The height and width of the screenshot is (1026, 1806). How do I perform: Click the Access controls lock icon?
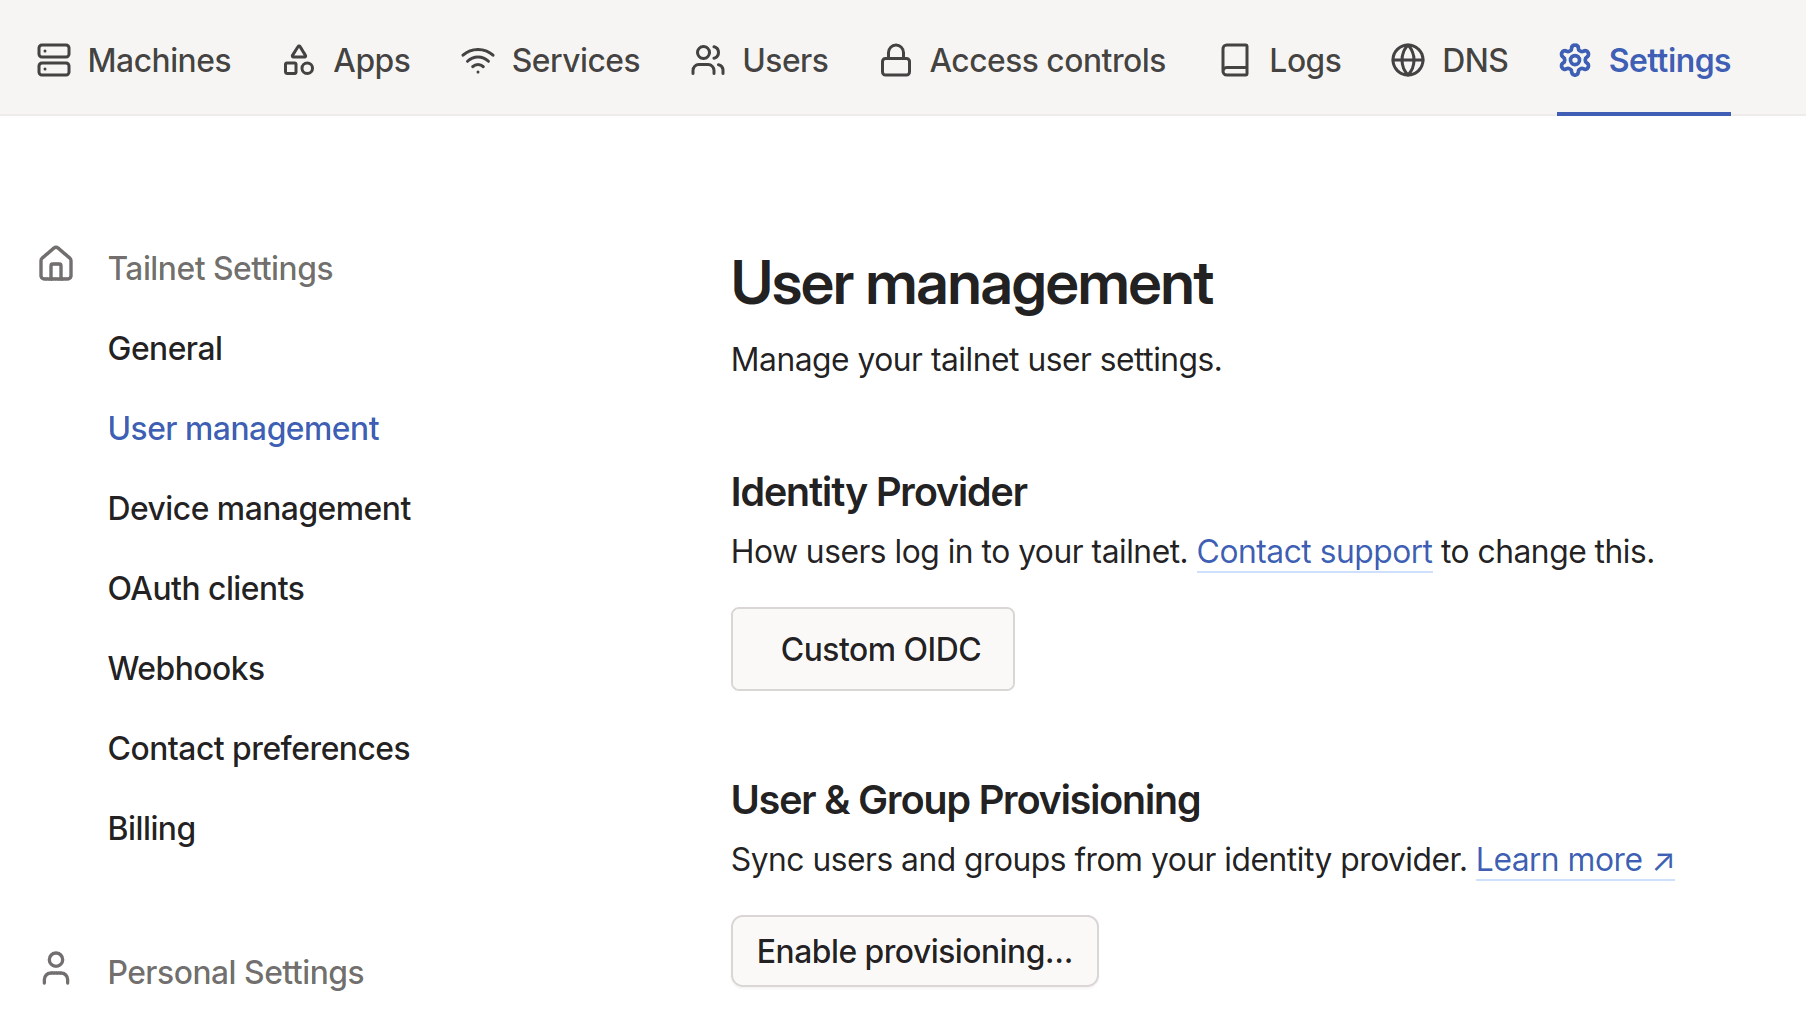point(894,60)
